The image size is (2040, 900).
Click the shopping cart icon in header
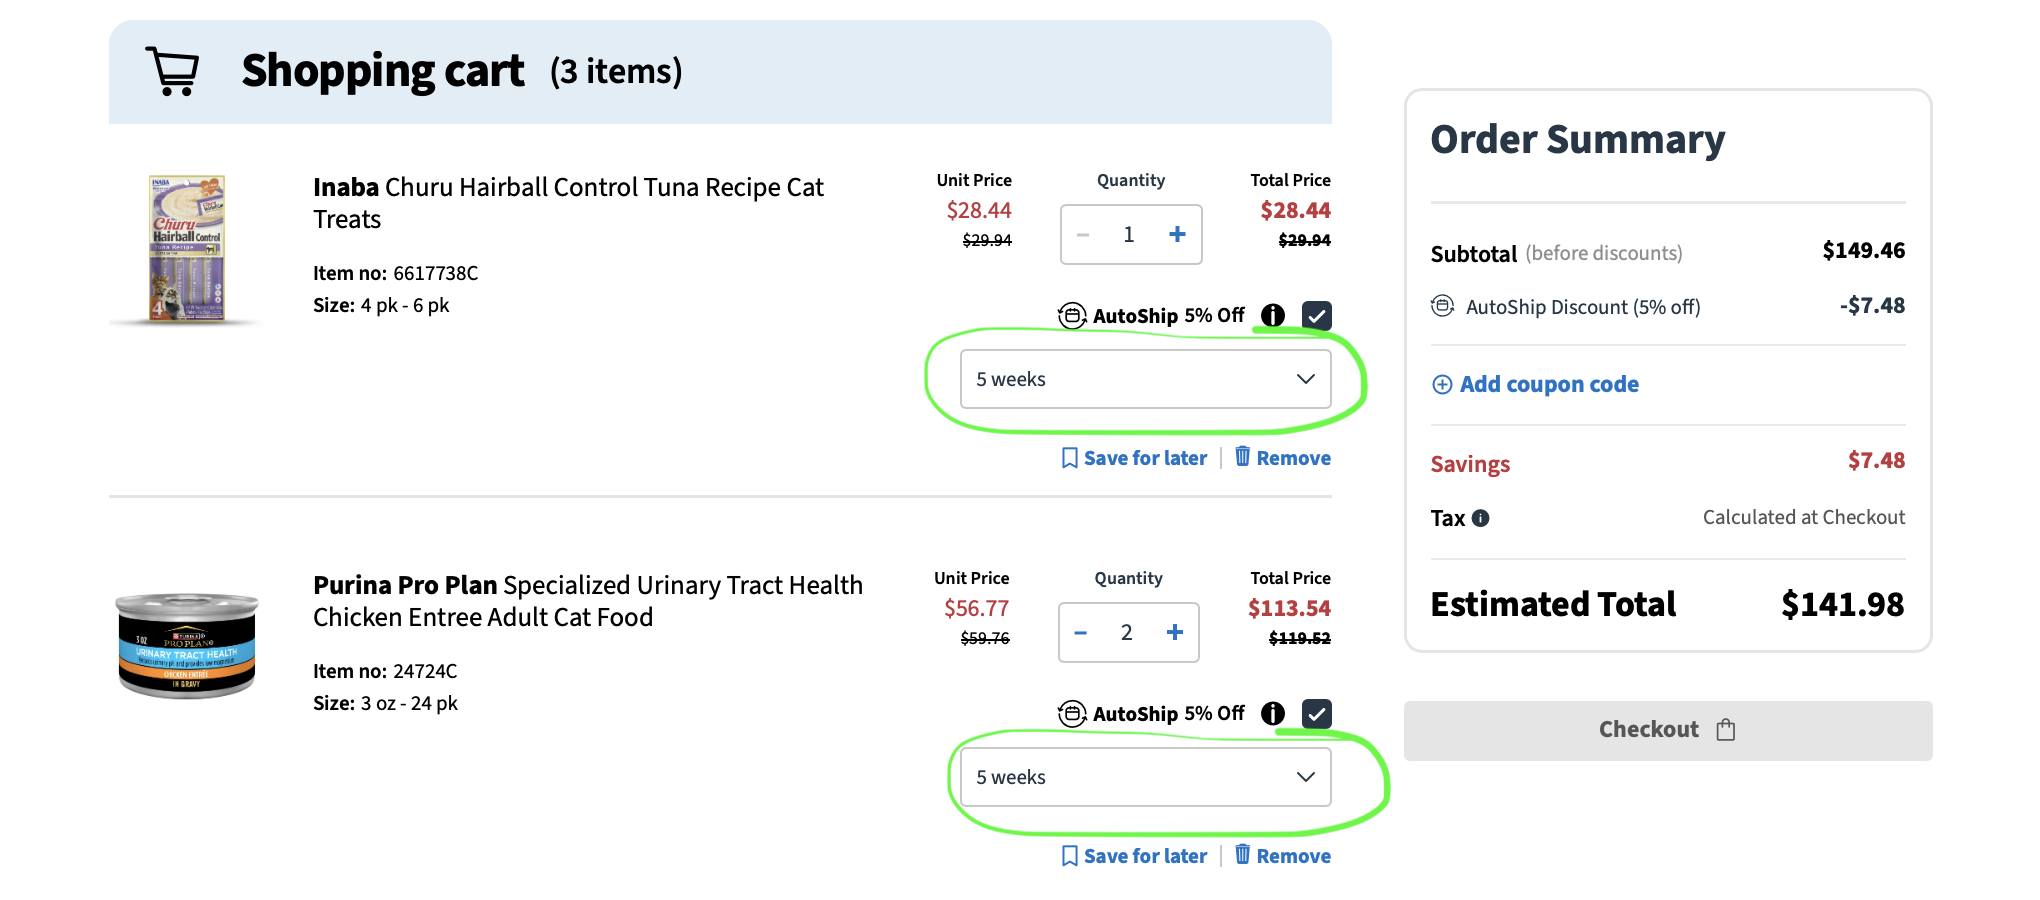click(172, 71)
